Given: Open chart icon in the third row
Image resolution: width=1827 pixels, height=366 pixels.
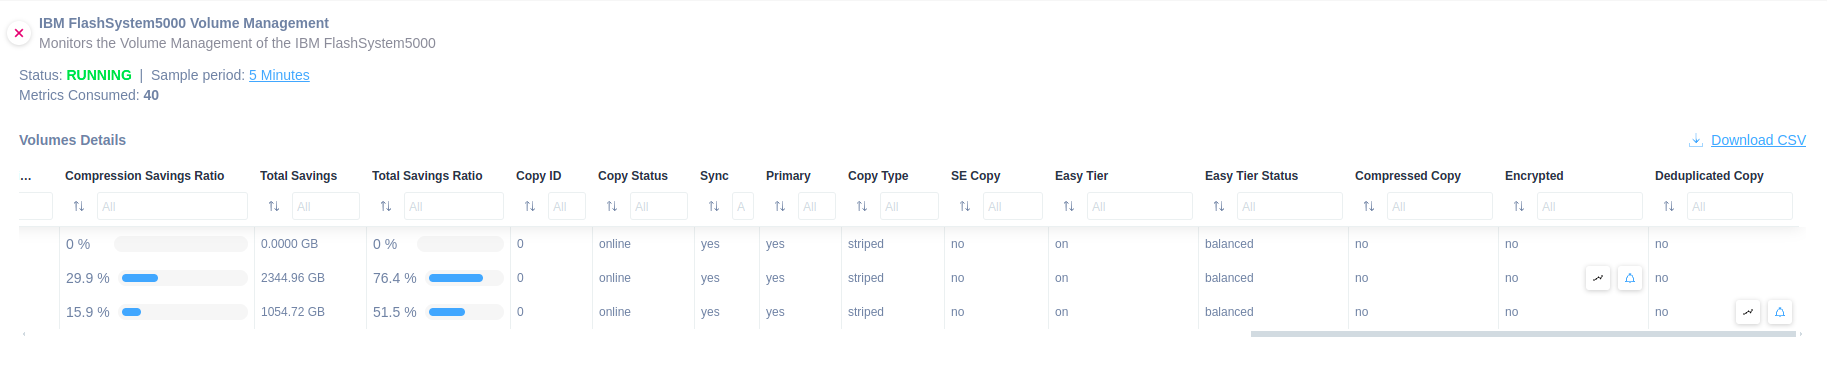Looking at the screenshot, I should (x=1748, y=312).
